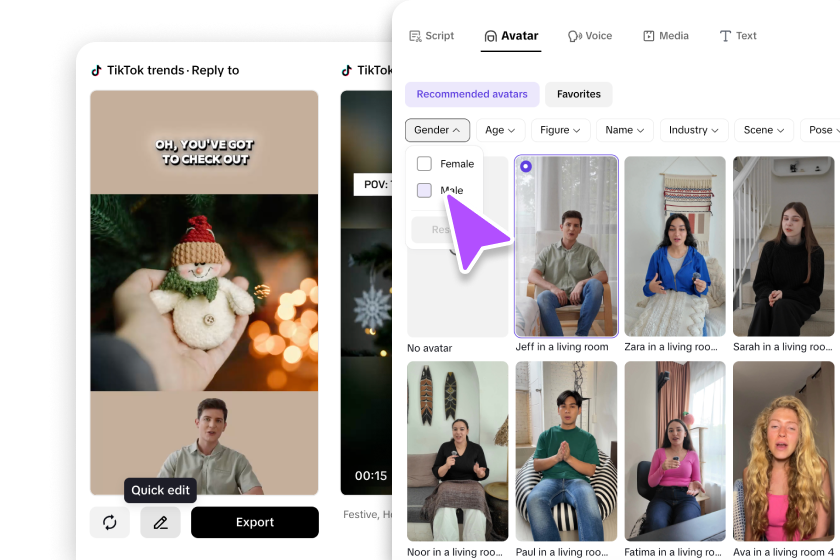
Task: Click the 'OH, YOU'VE GOT TO CHECK OUT' caption
Action: click(x=204, y=152)
